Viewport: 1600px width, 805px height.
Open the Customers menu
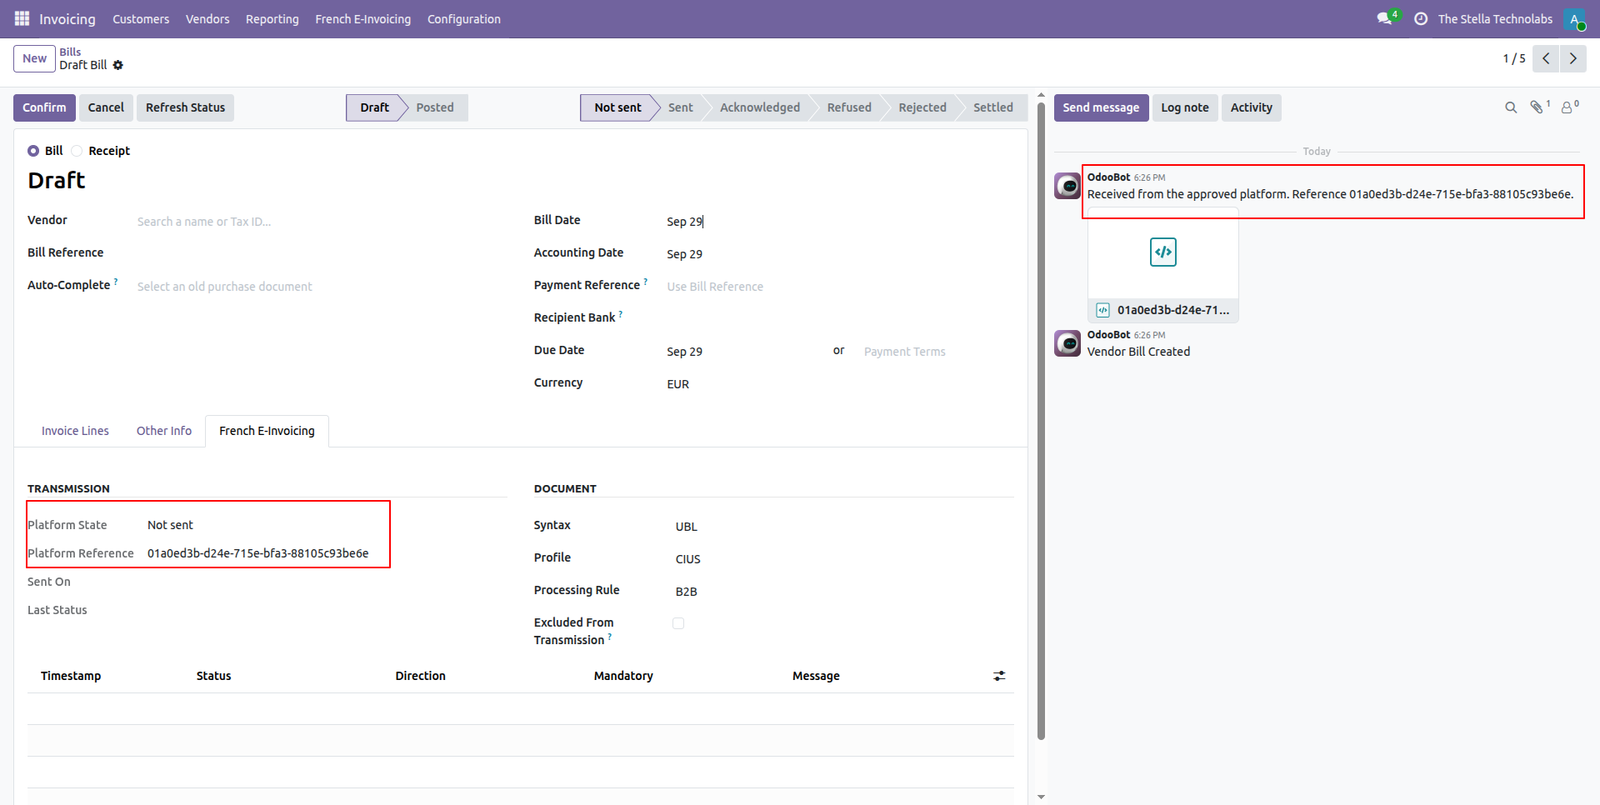[x=141, y=19]
